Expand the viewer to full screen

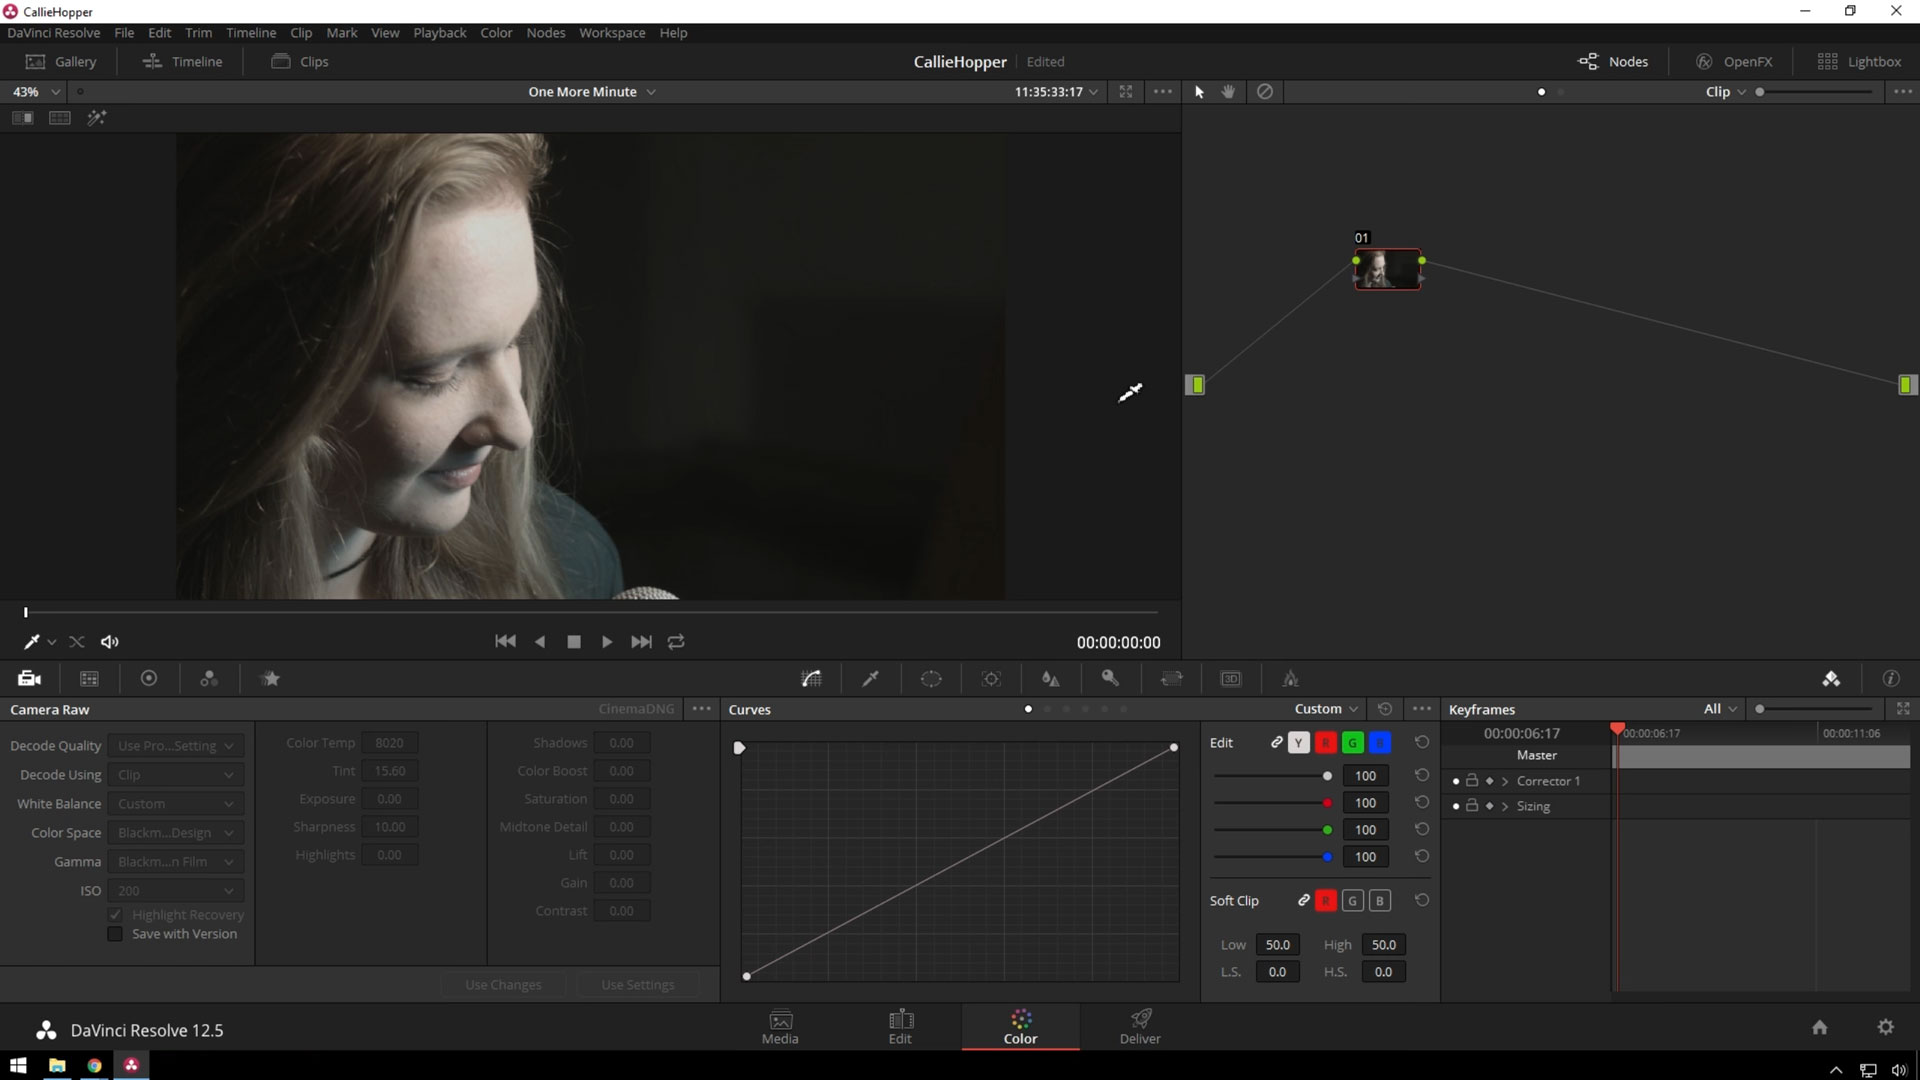[1126, 92]
